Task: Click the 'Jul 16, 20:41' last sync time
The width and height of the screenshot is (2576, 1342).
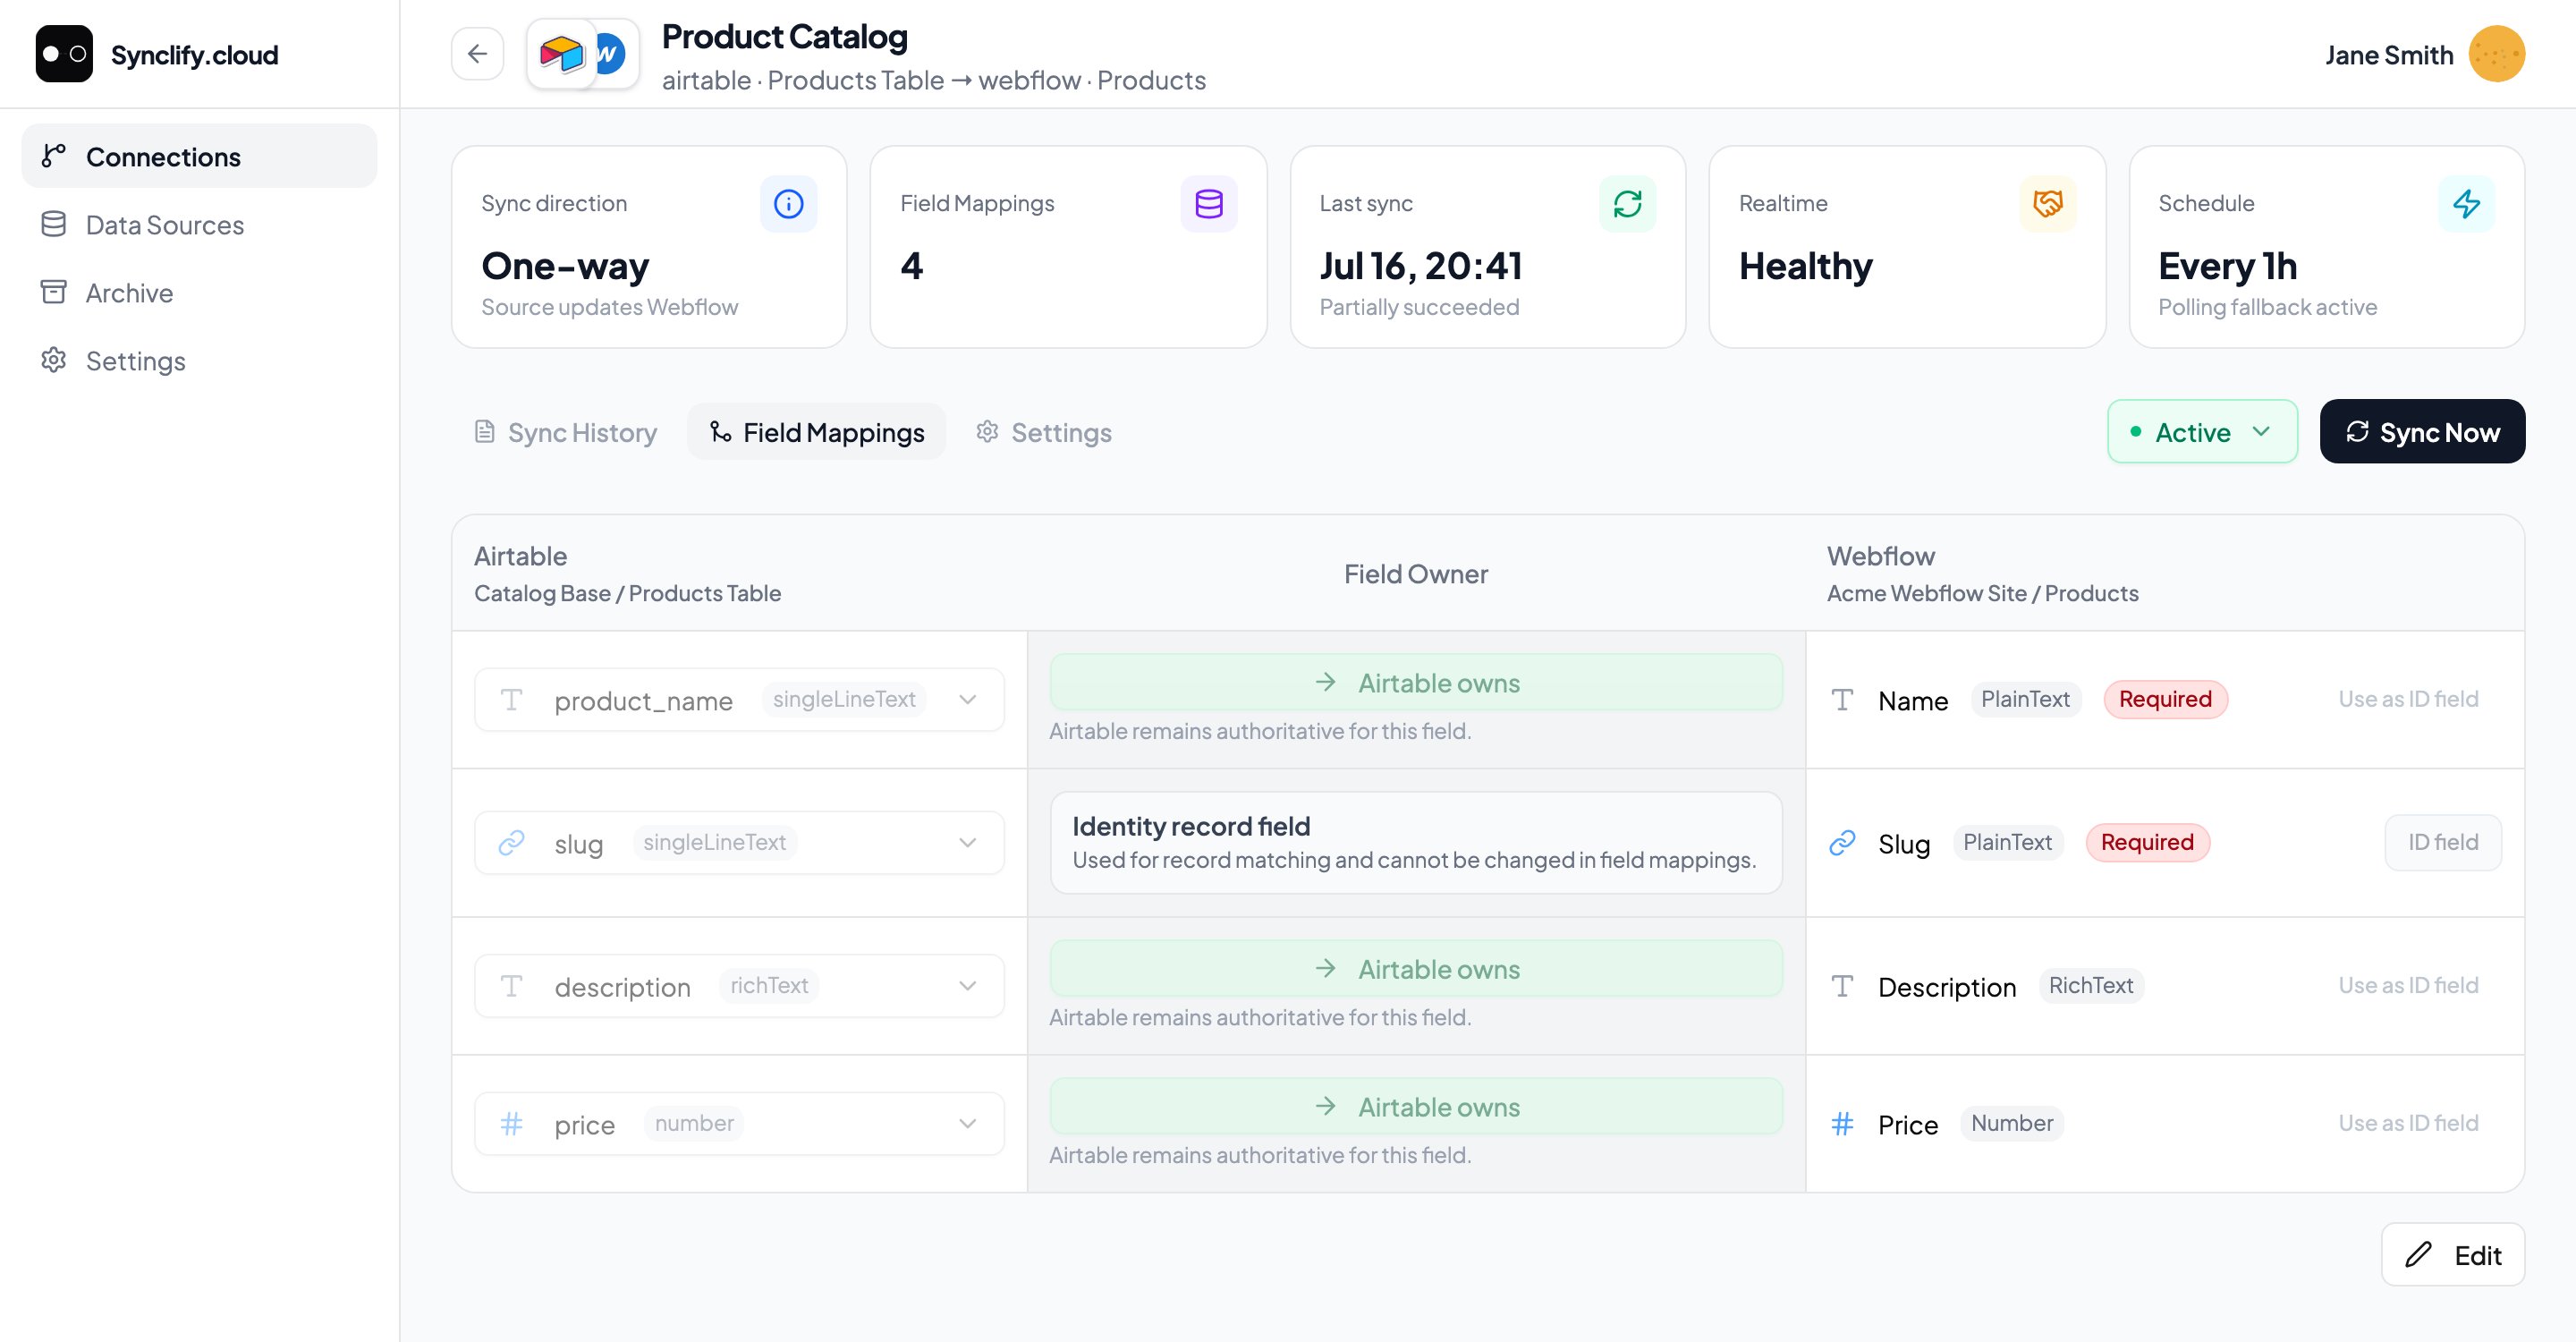Action: (x=1421, y=266)
